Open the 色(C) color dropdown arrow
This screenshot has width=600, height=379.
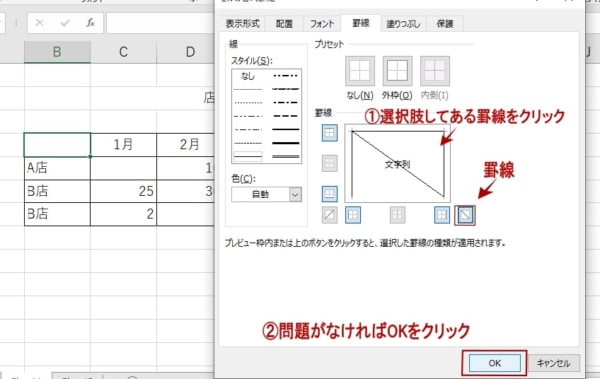click(x=295, y=194)
